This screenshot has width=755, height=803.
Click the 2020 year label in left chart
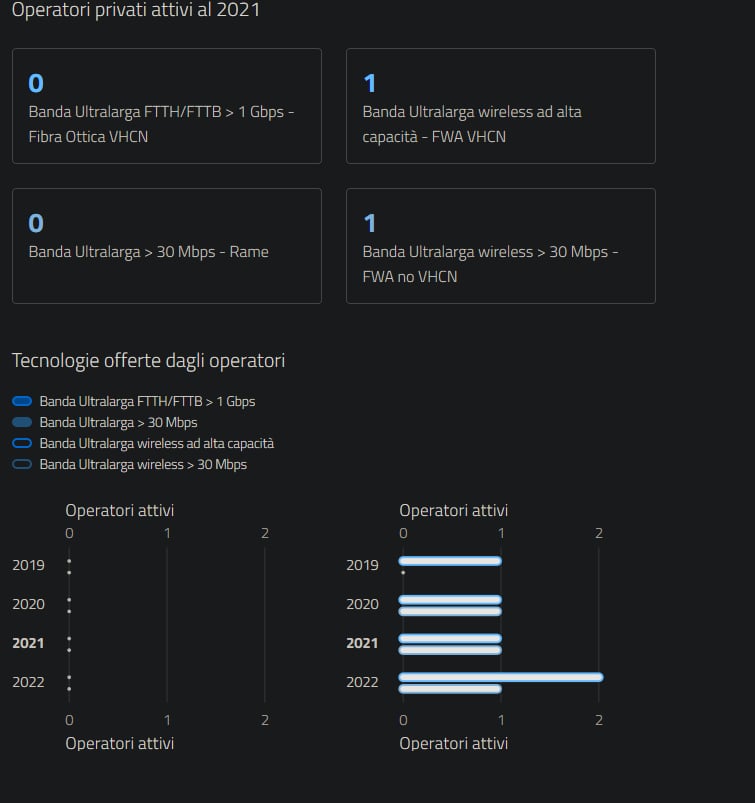28,604
